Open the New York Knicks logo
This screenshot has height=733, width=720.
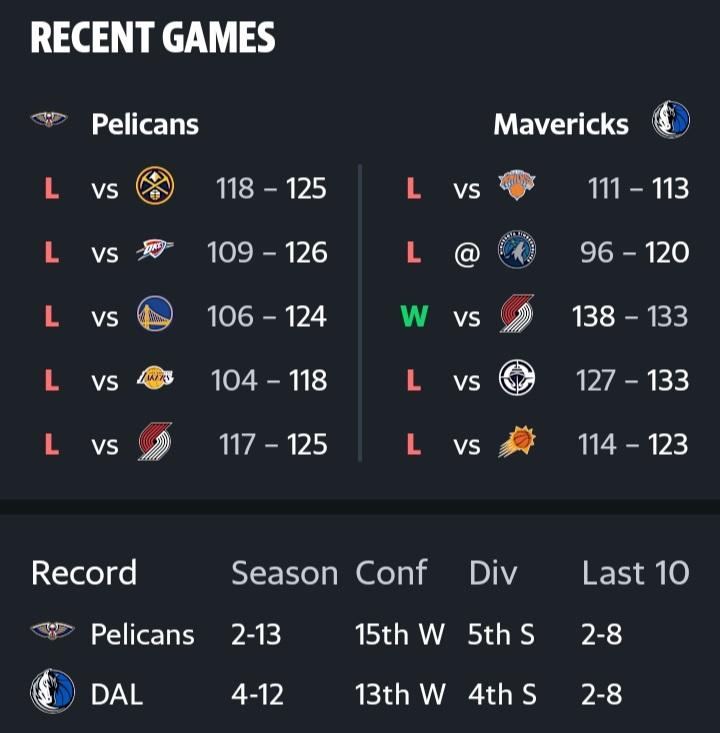(x=517, y=187)
